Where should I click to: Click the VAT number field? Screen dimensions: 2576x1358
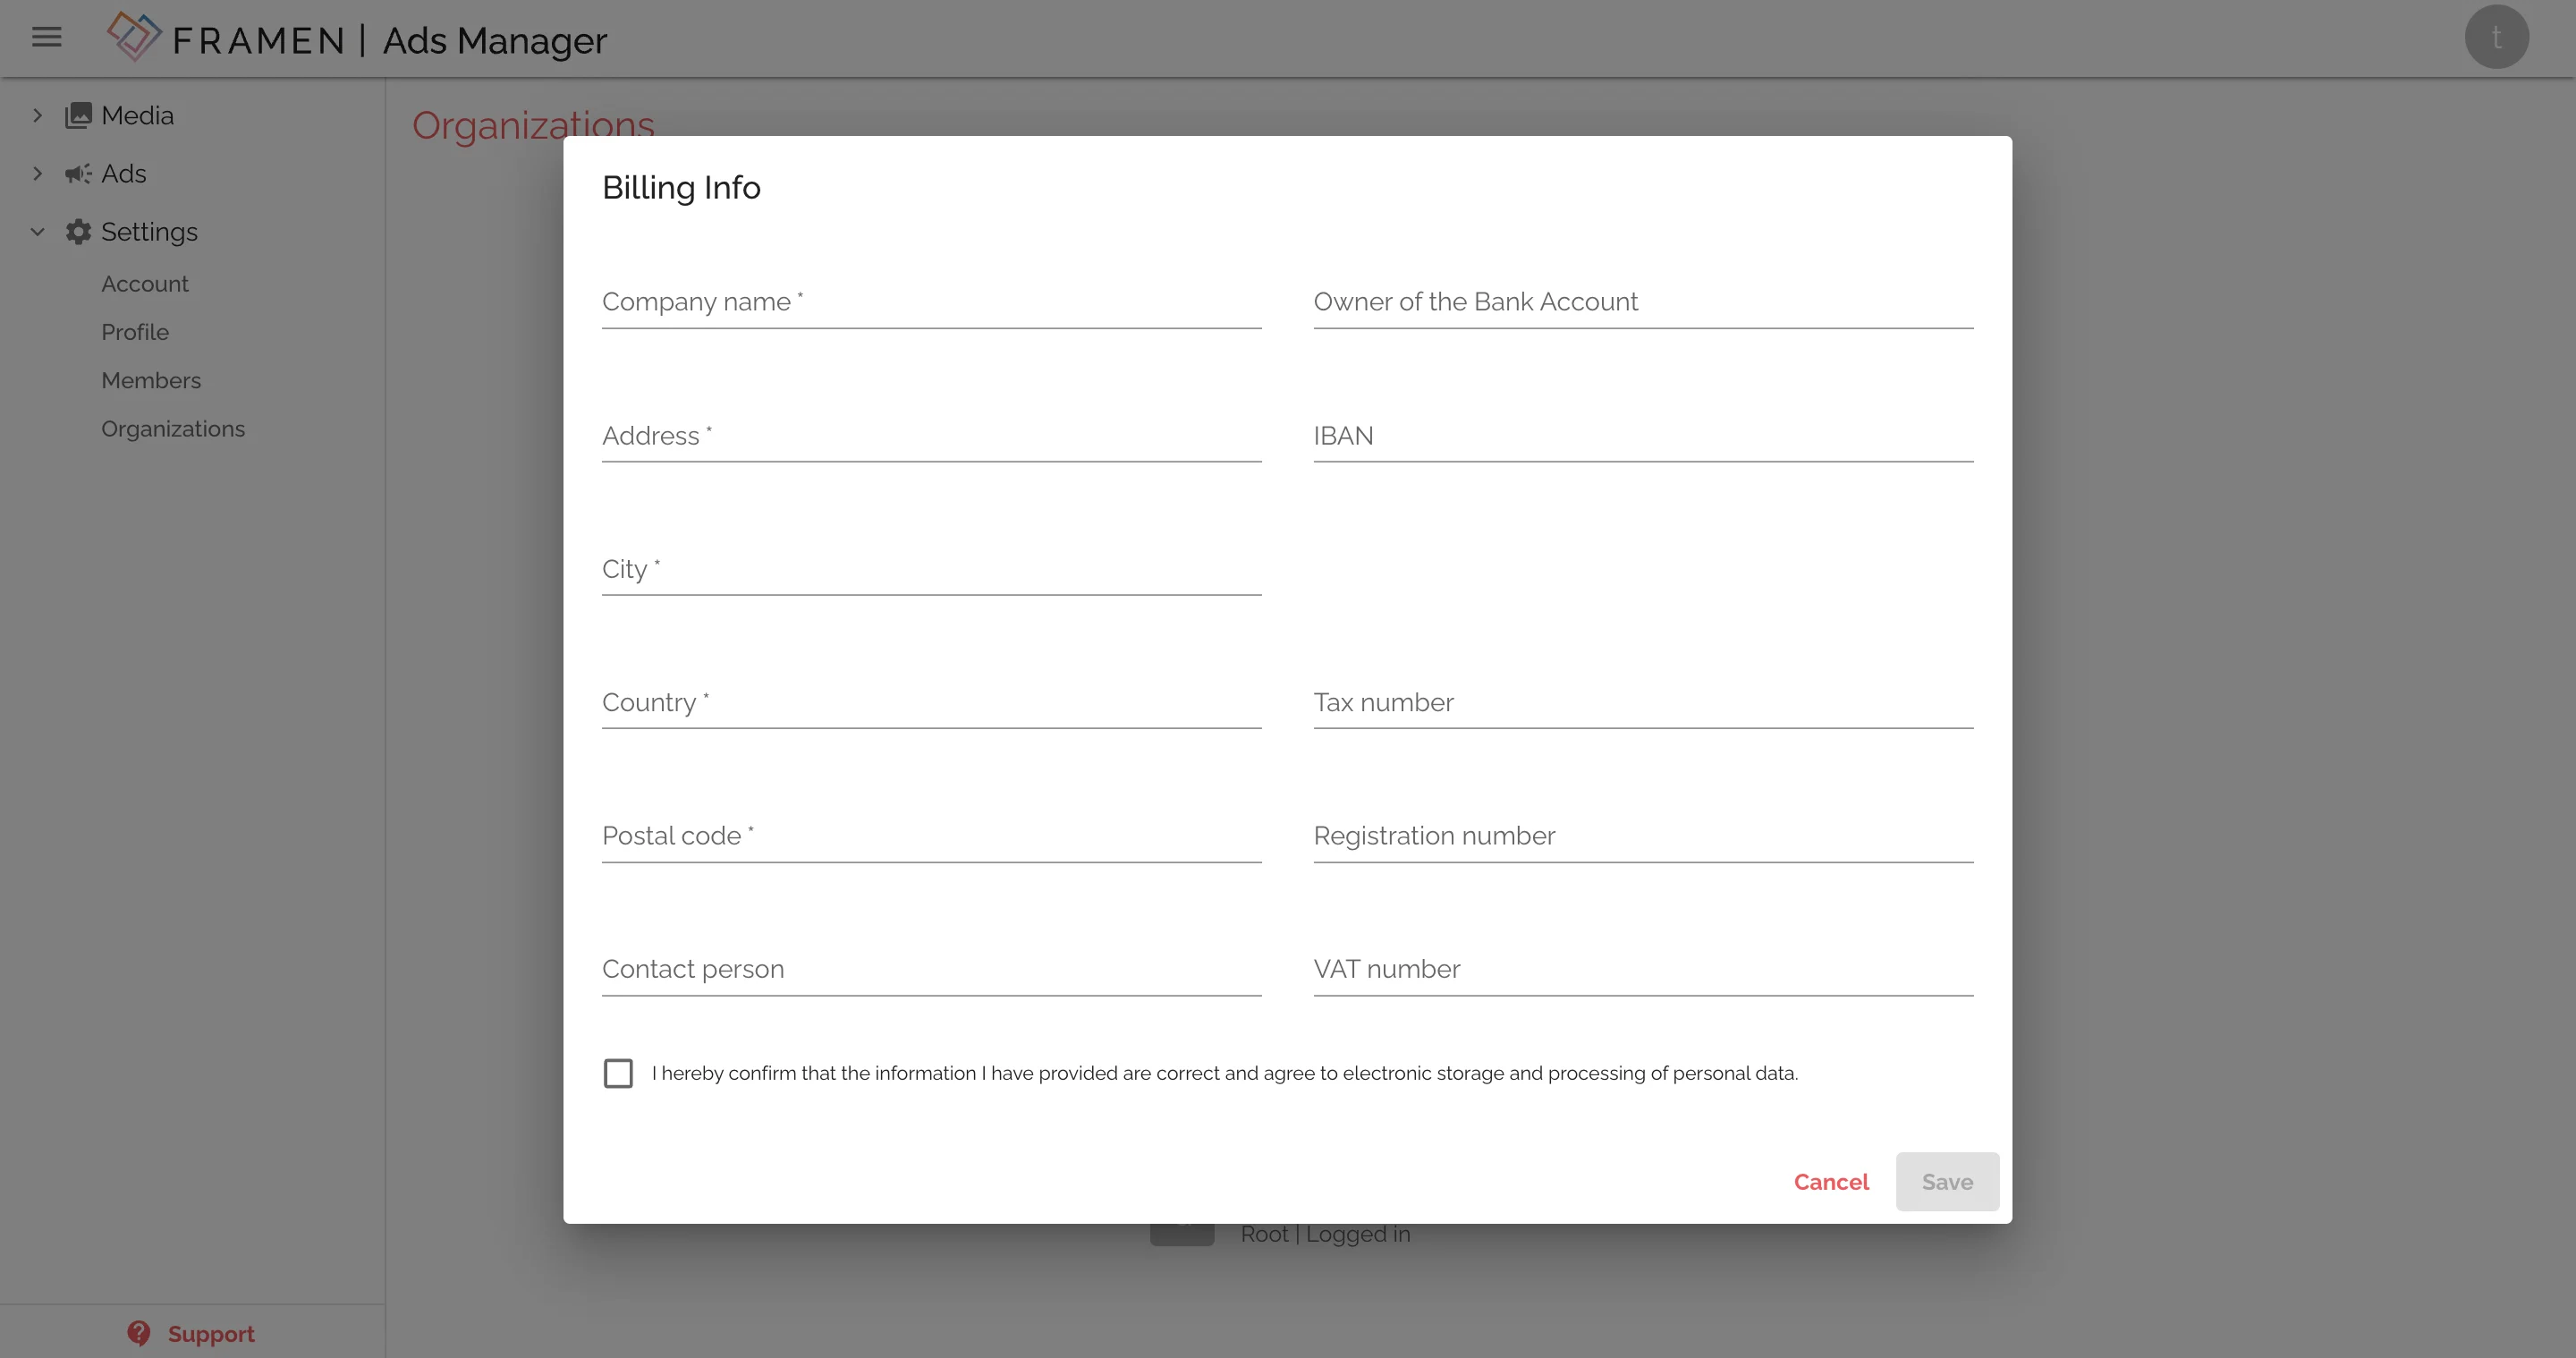point(1642,969)
